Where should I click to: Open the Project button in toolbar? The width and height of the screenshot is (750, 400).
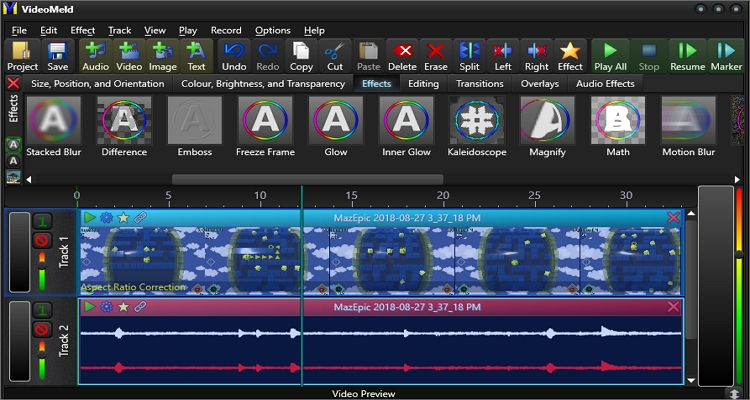click(22, 56)
